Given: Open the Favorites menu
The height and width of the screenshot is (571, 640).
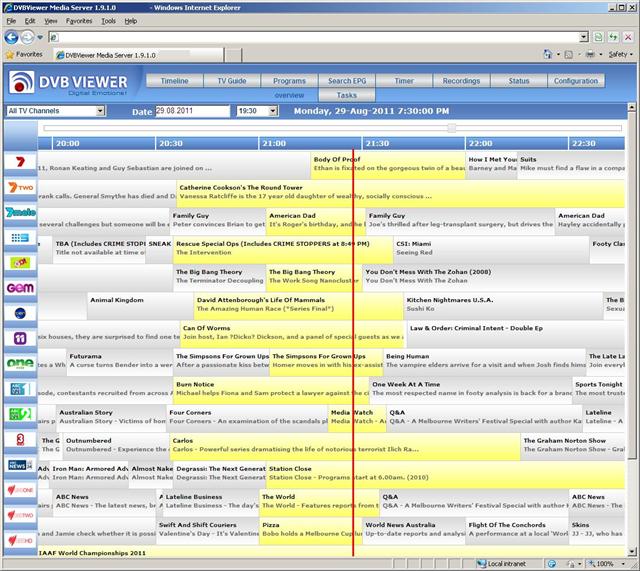Looking at the screenshot, I should pyautogui.click(x=79, y=21).
